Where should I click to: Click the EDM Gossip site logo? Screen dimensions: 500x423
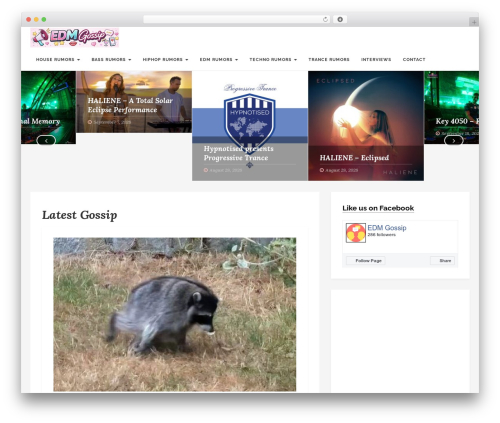pos(75,37)
